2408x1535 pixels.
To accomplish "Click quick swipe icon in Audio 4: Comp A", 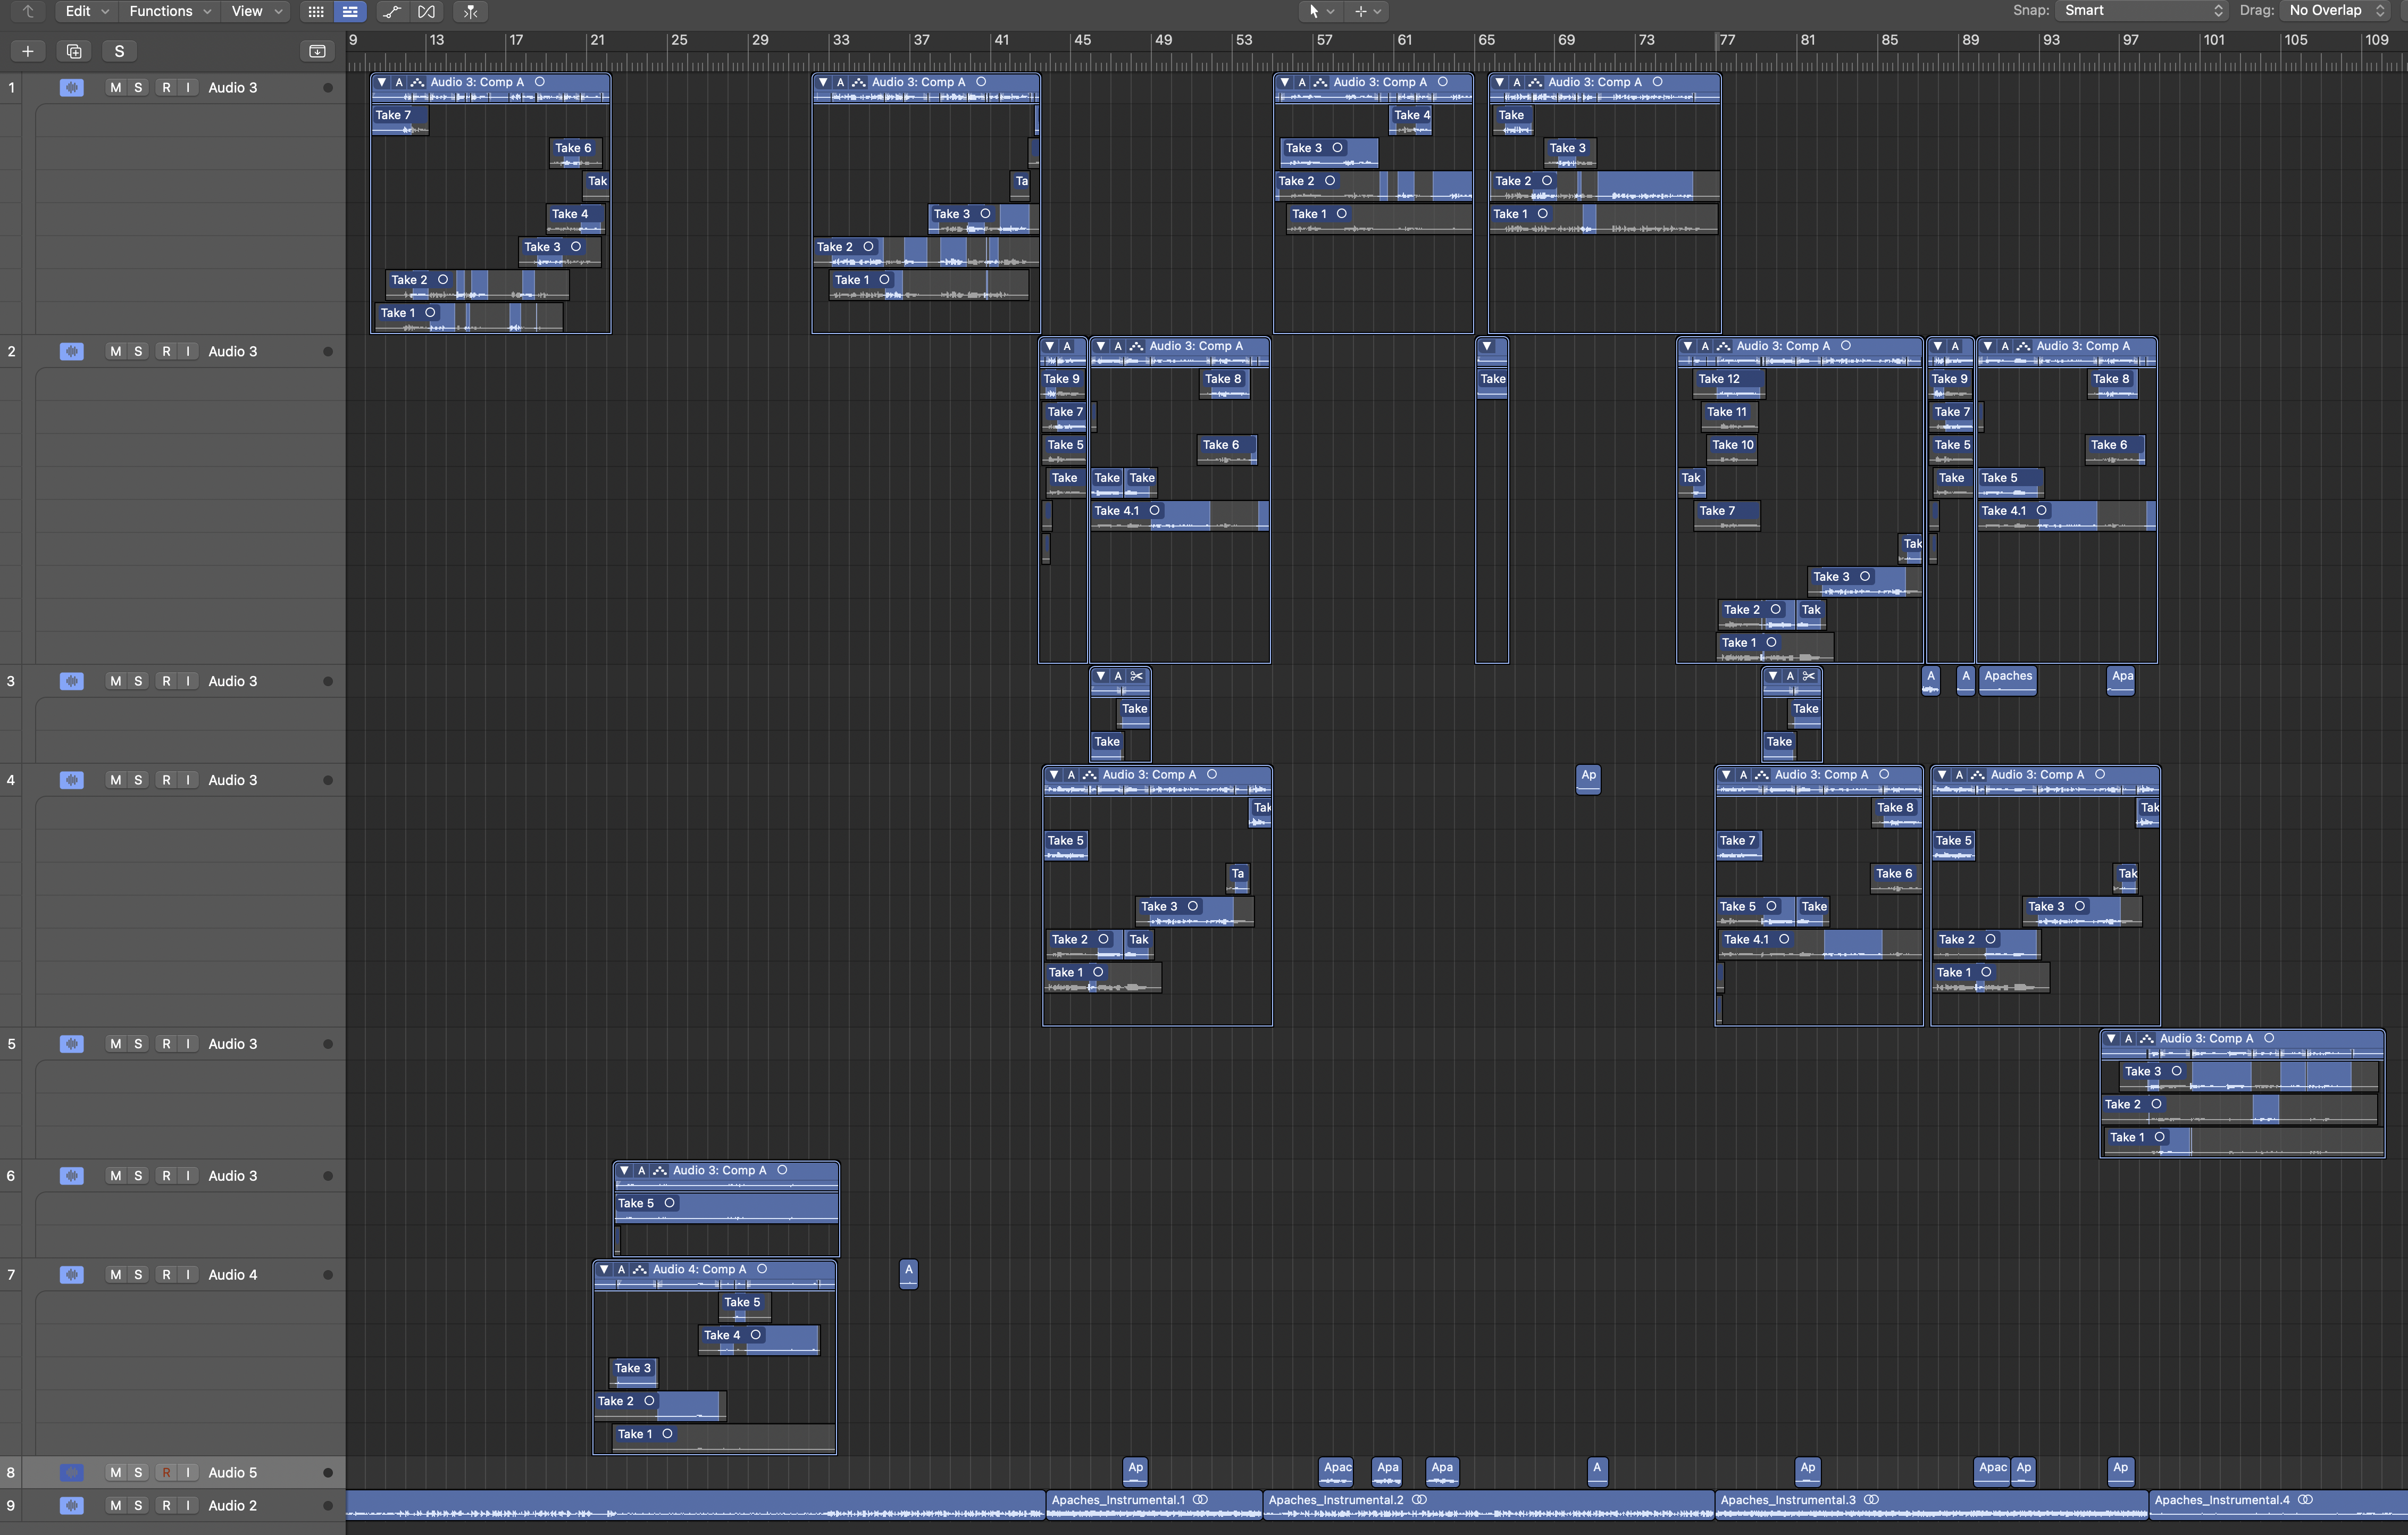I will (x=639, y=1269).
